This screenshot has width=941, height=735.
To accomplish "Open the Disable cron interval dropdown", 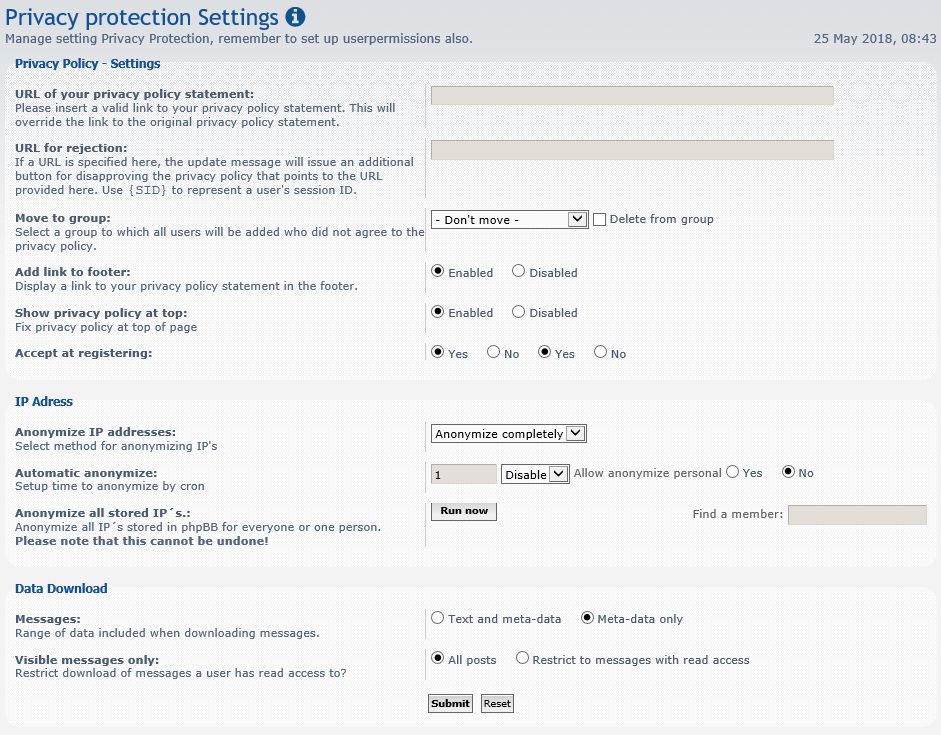I will point(535,474).
